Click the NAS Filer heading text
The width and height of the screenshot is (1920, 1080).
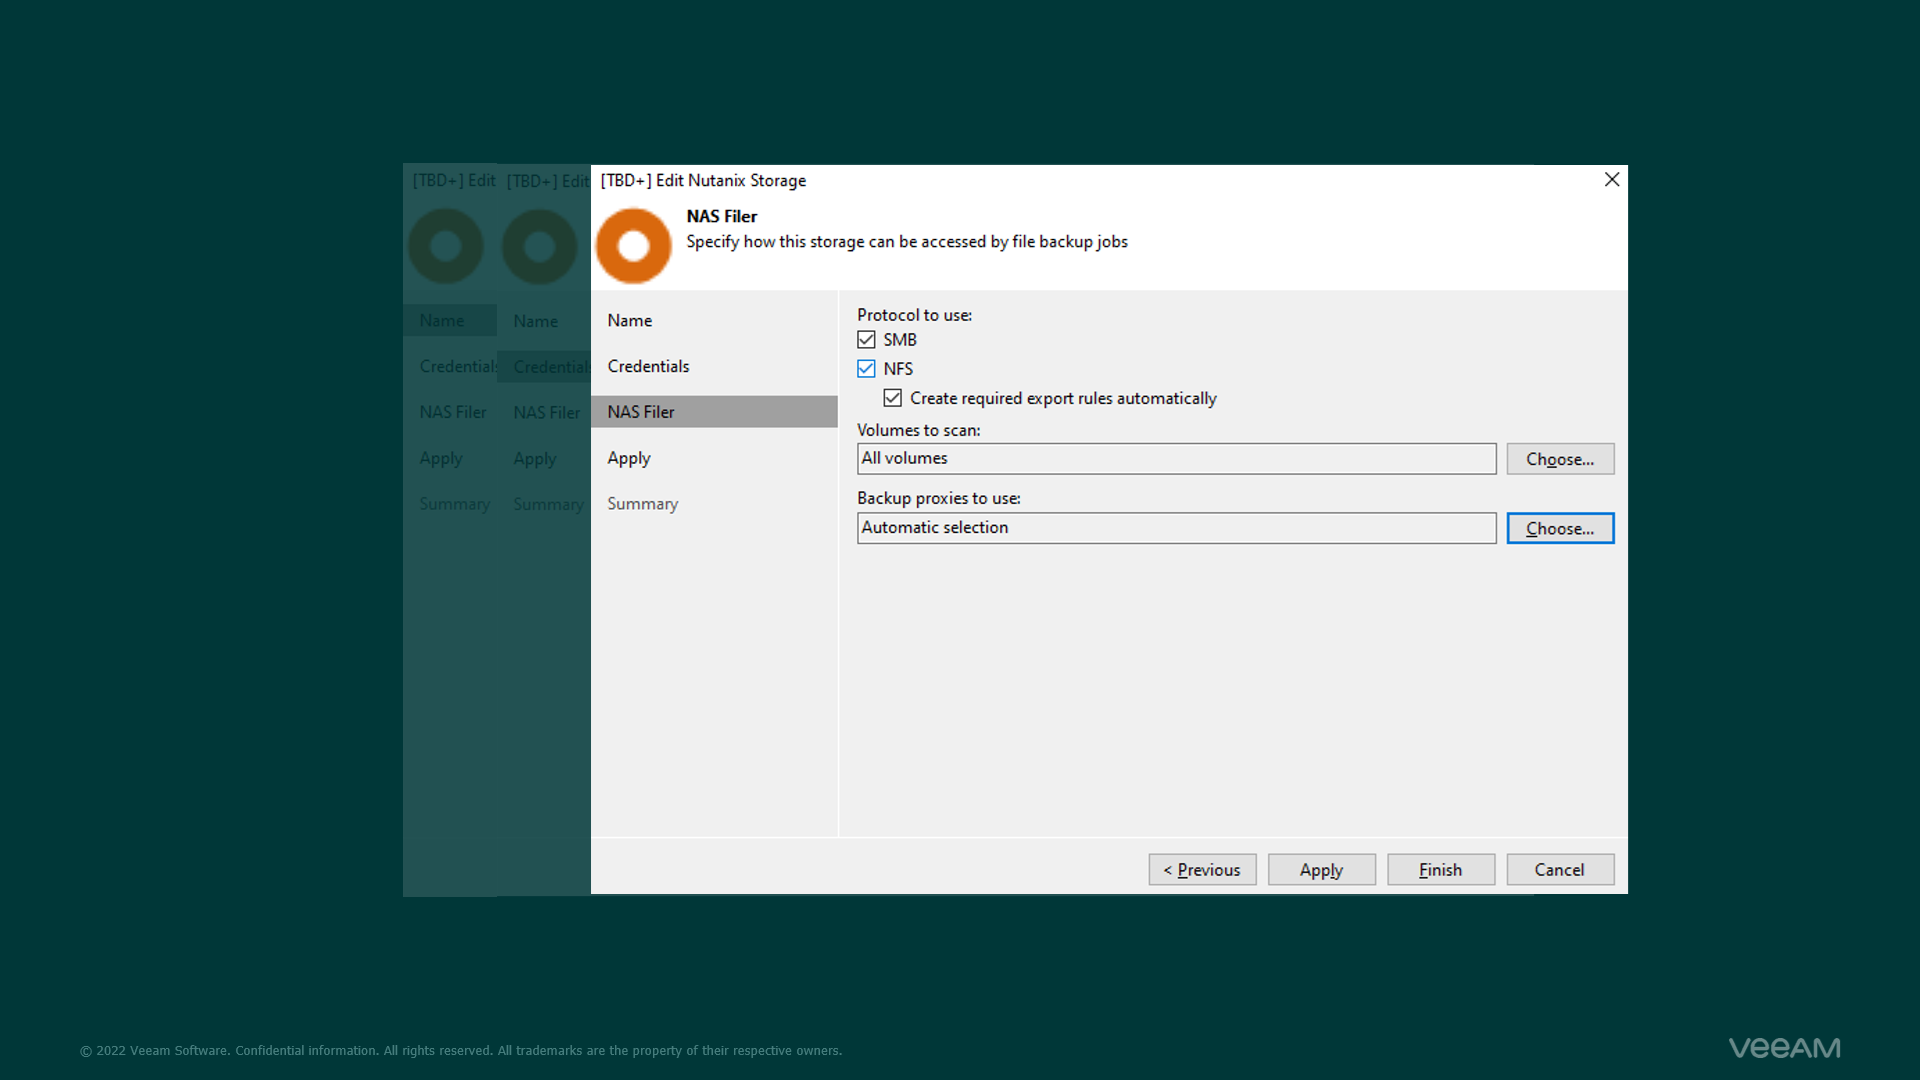[721, 217]
